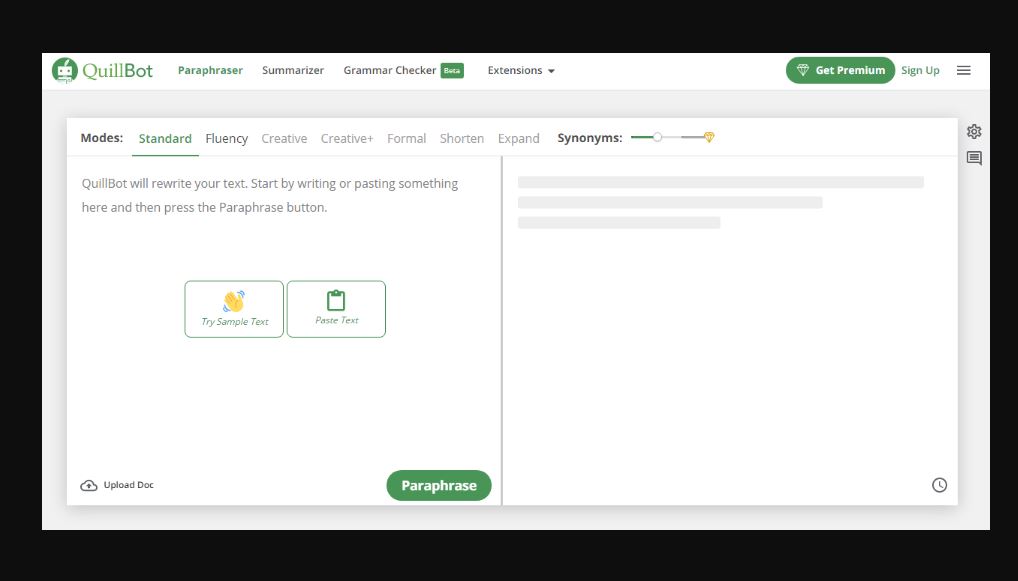The image size is (1018, 581).
Task: Click the Beta badge next to Grammar Checker
Action: (x=452, y=70)
